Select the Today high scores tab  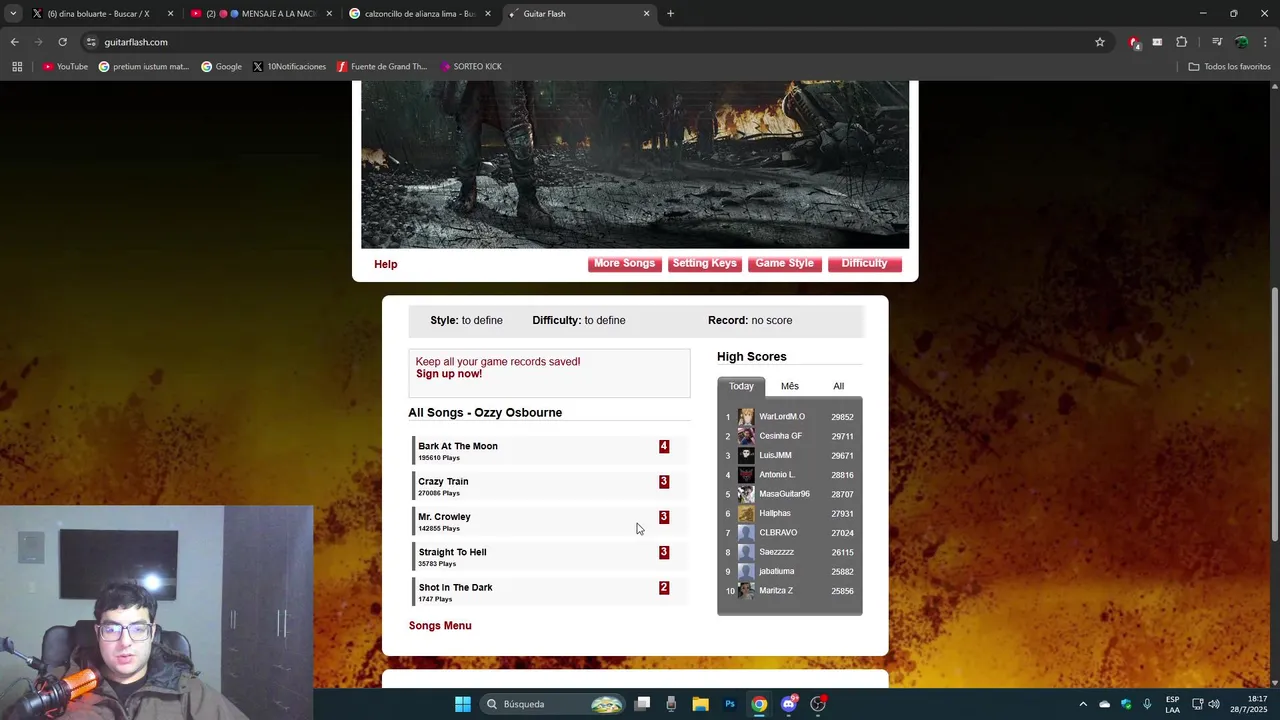click(741, 386)
